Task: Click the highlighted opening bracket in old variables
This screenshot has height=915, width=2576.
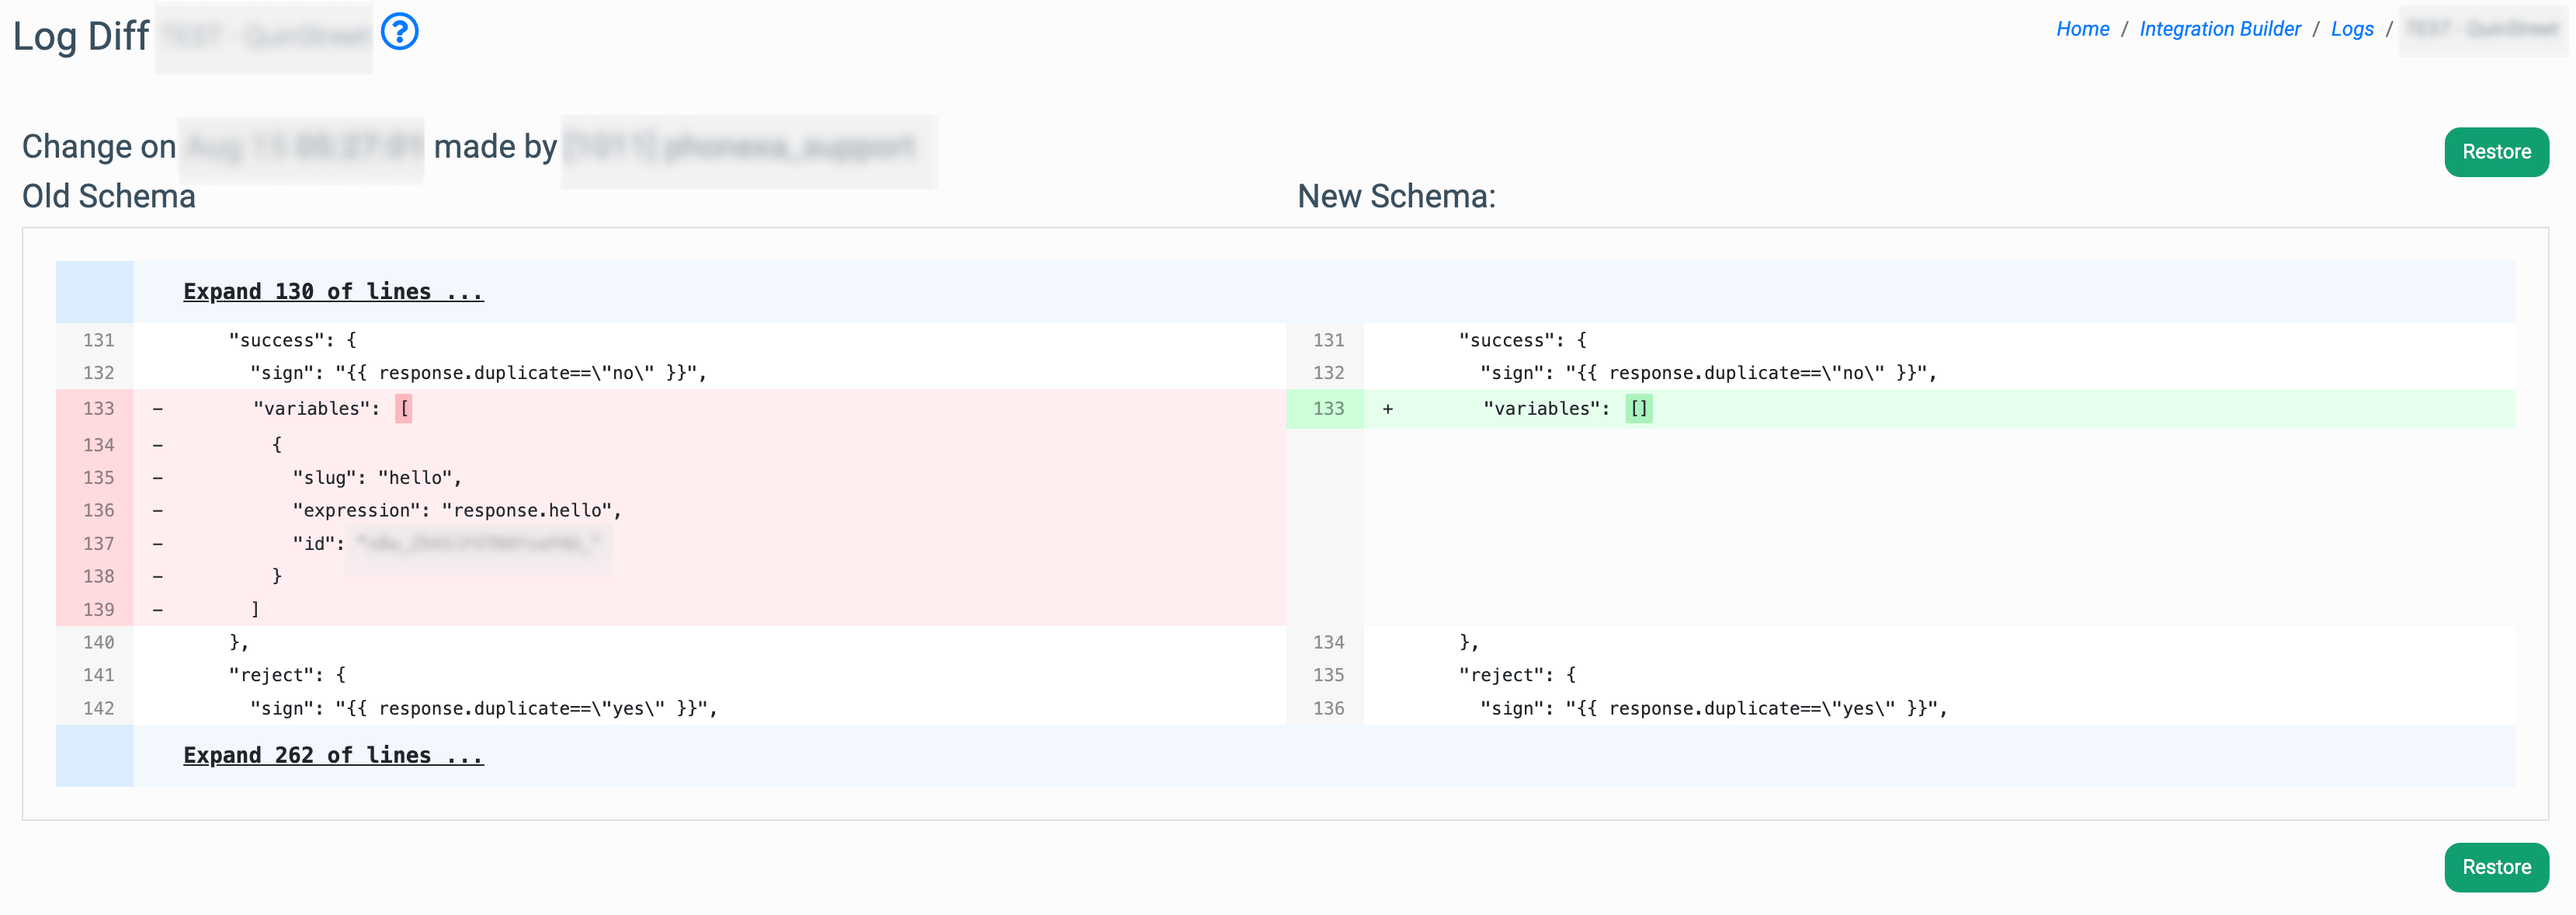Action: click(x=404, y=409)
